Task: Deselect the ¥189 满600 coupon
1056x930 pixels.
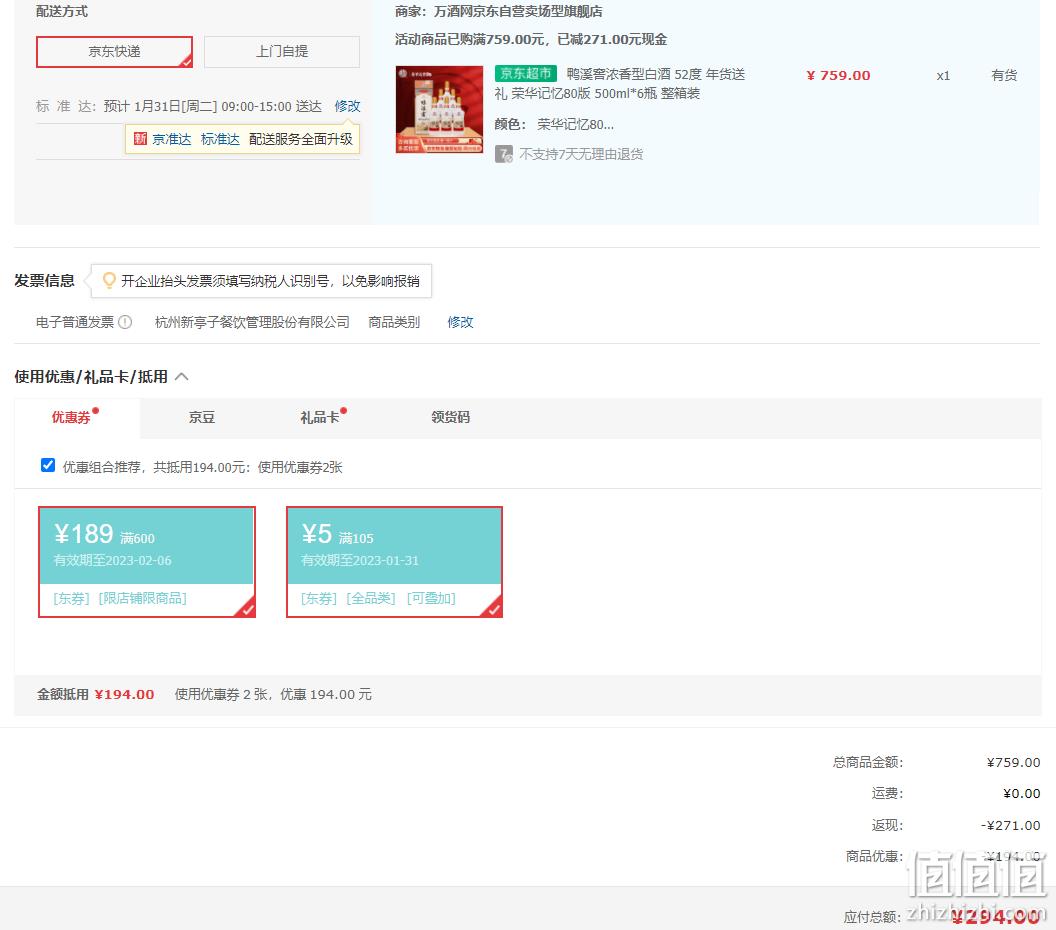Action: point(147,562)
